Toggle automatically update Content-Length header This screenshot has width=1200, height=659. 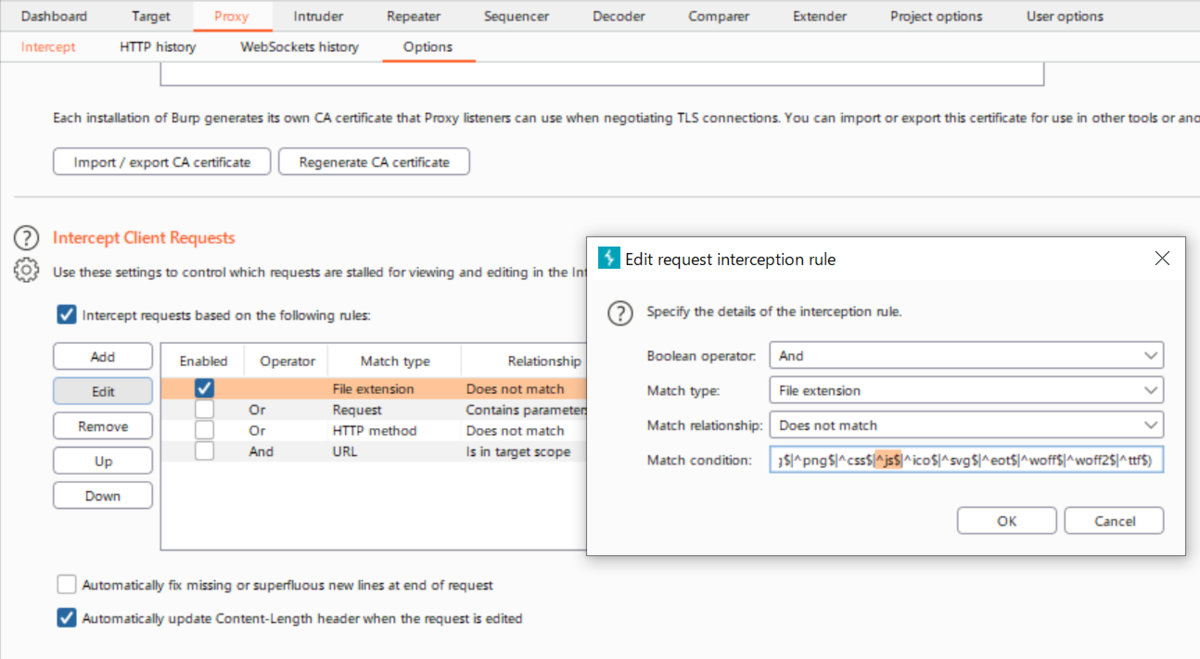pos(67,618)
